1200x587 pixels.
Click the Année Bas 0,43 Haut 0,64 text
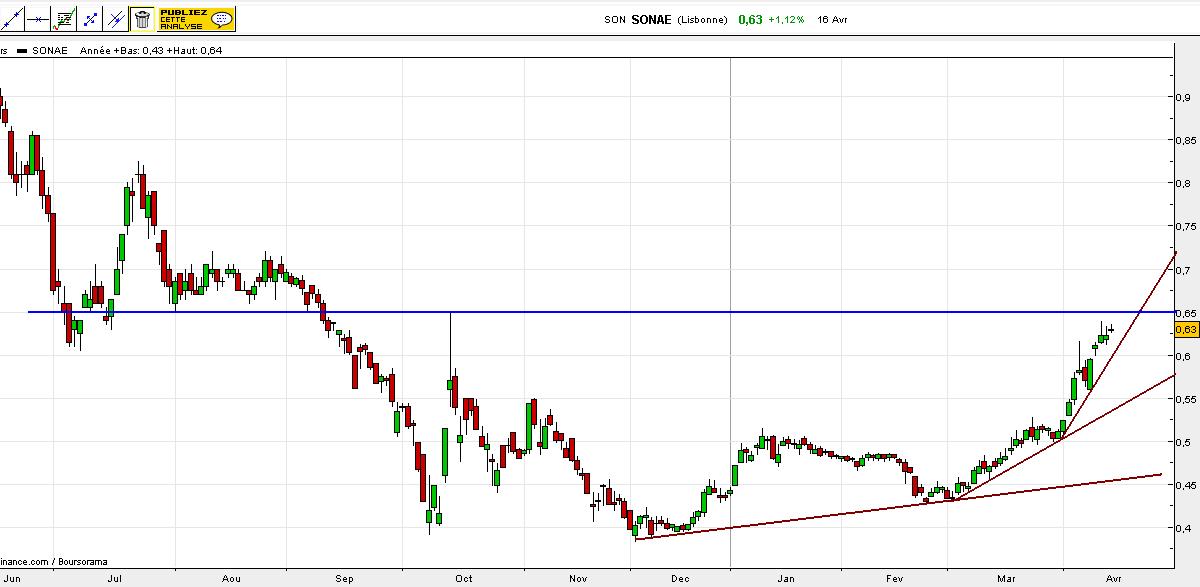151,50
